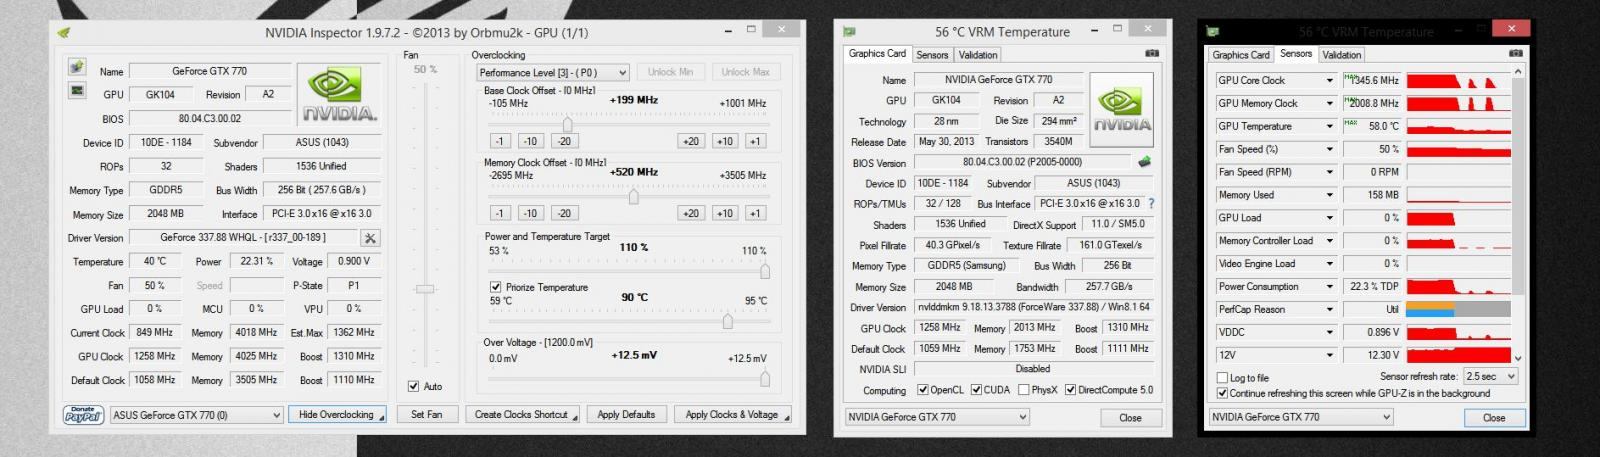Viewport: 1600px width, 457px height.
Task: Click Power Target slider handle at 110 %
Action: pyautogui.click(x=765, y=270)
